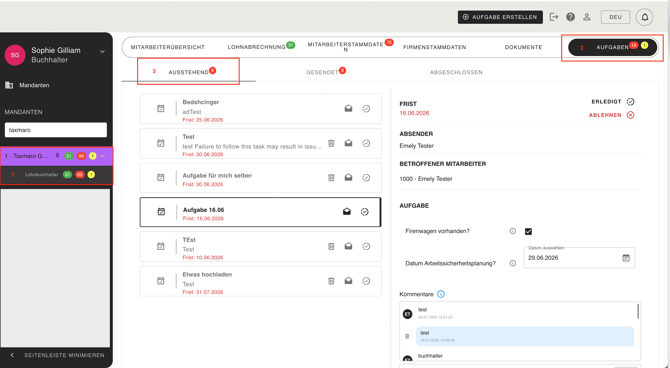Select the Aufgaben tab
The height and width of the screenshot is (368, 670).
coord(612,47)
